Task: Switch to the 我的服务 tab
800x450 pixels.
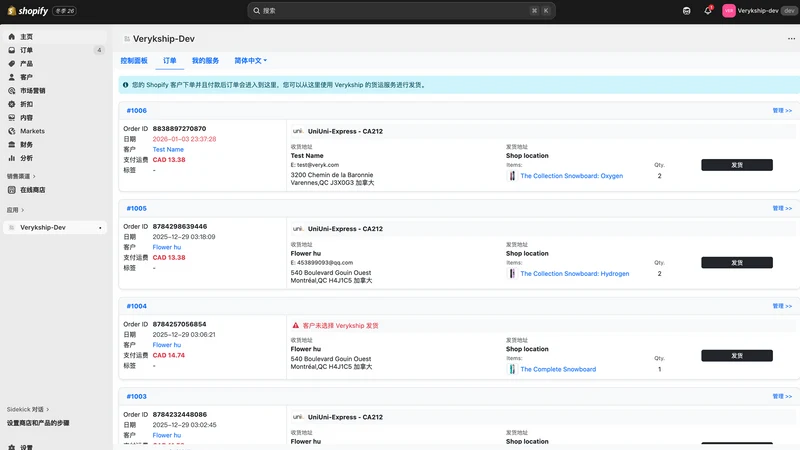Action: [x=205, y=61]
